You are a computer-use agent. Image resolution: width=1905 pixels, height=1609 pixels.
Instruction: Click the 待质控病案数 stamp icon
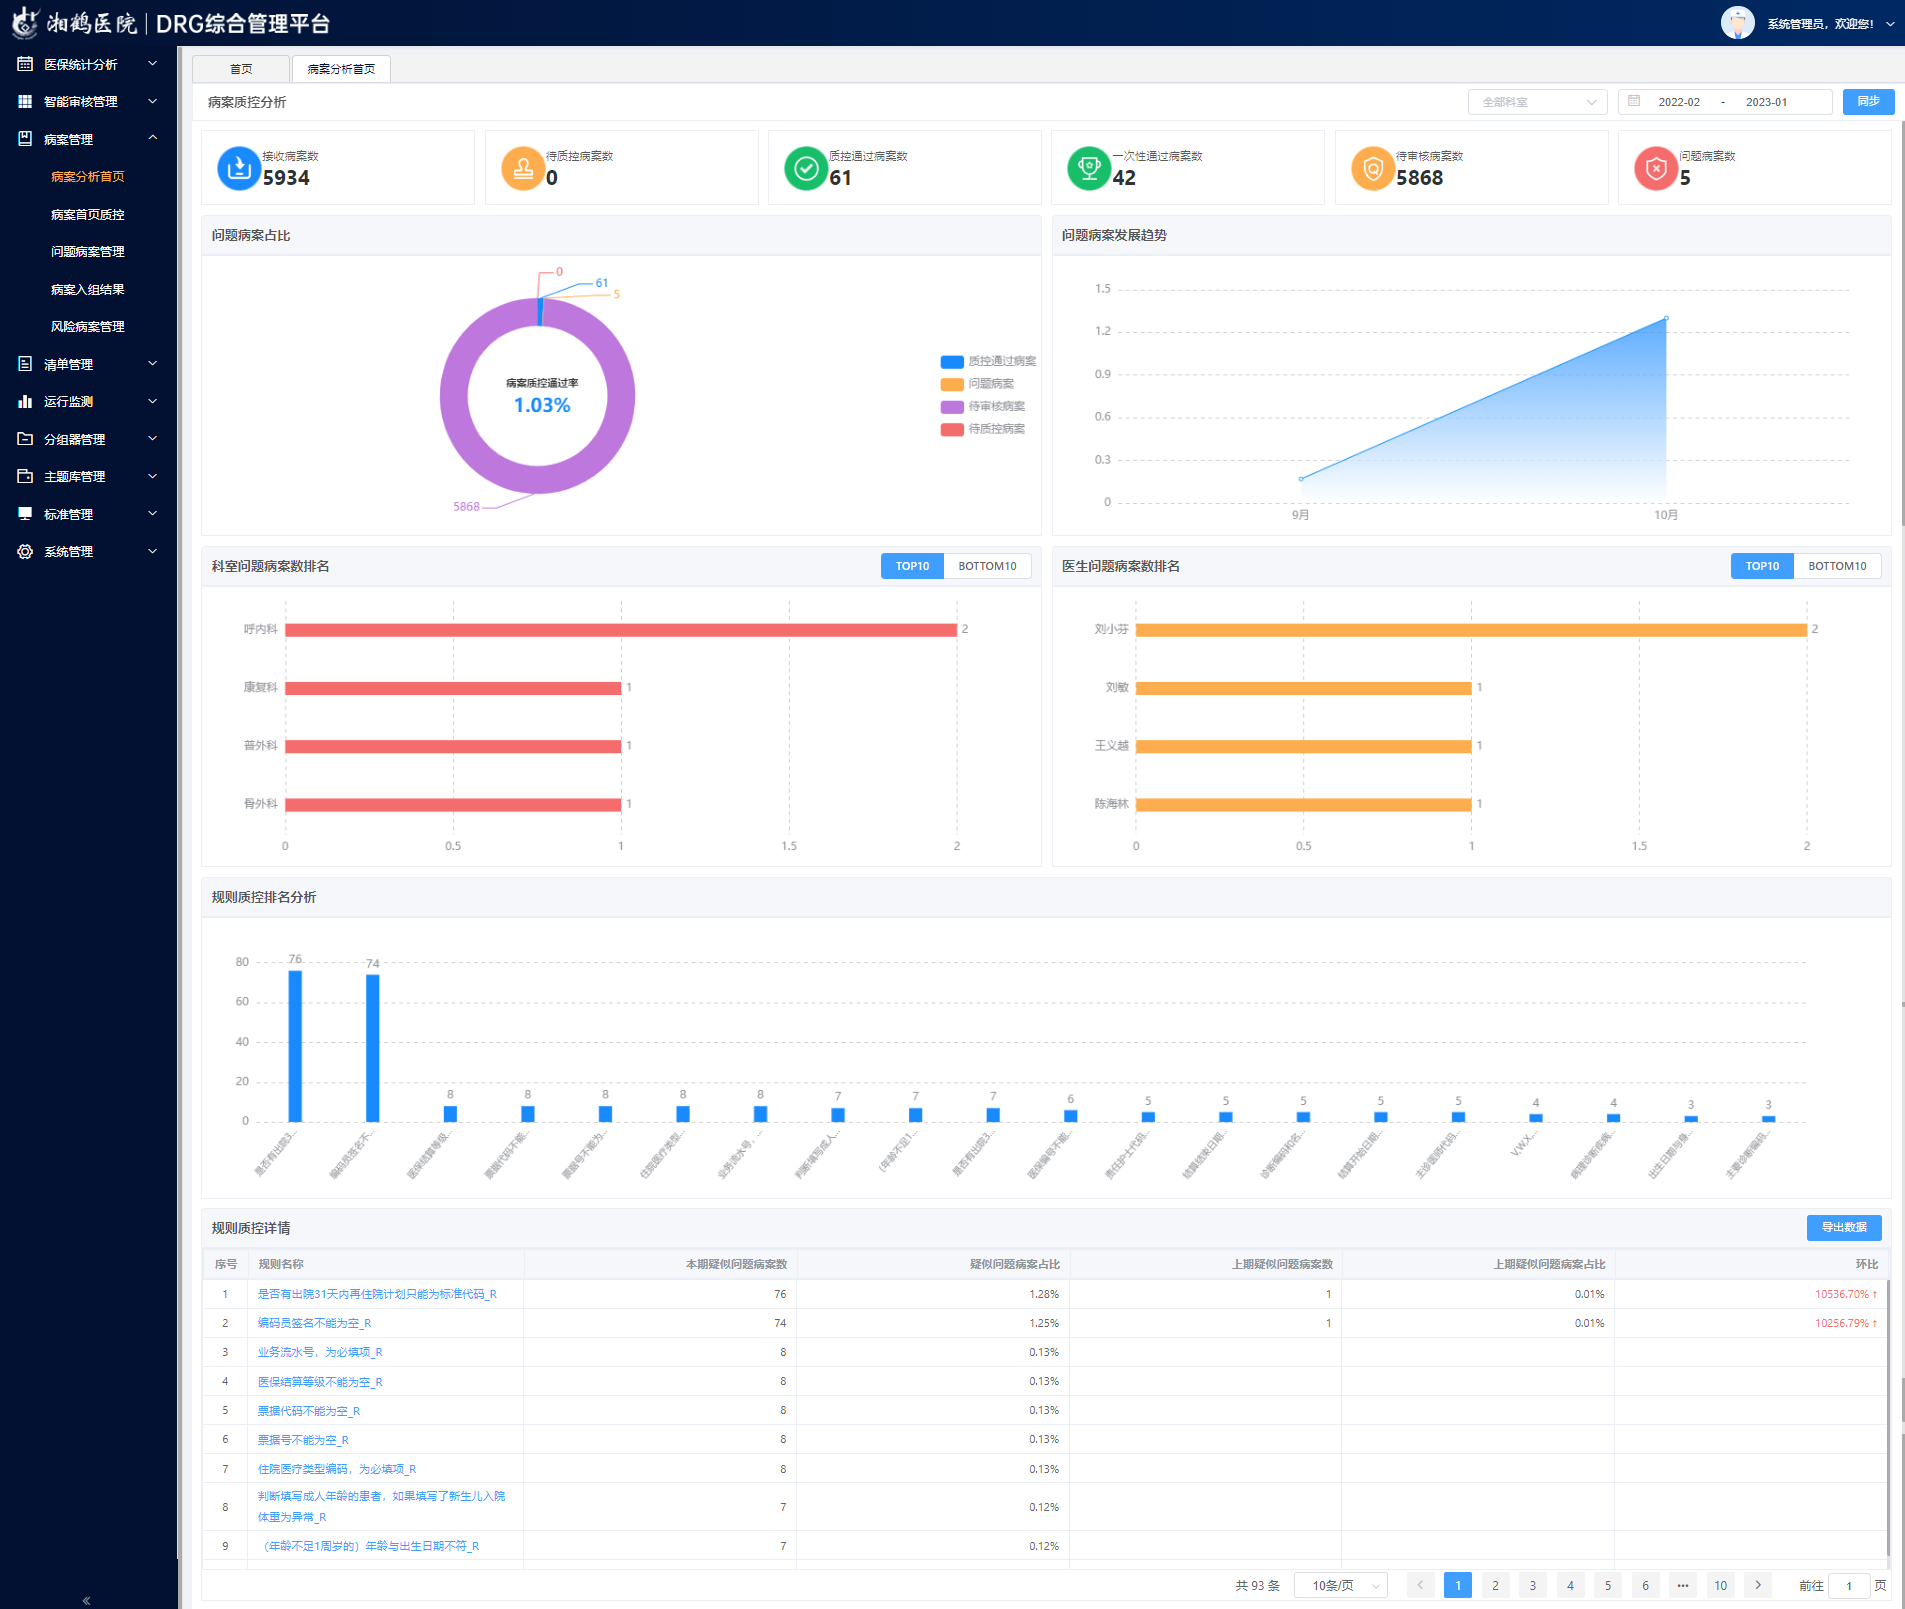(x=522, y=168)
